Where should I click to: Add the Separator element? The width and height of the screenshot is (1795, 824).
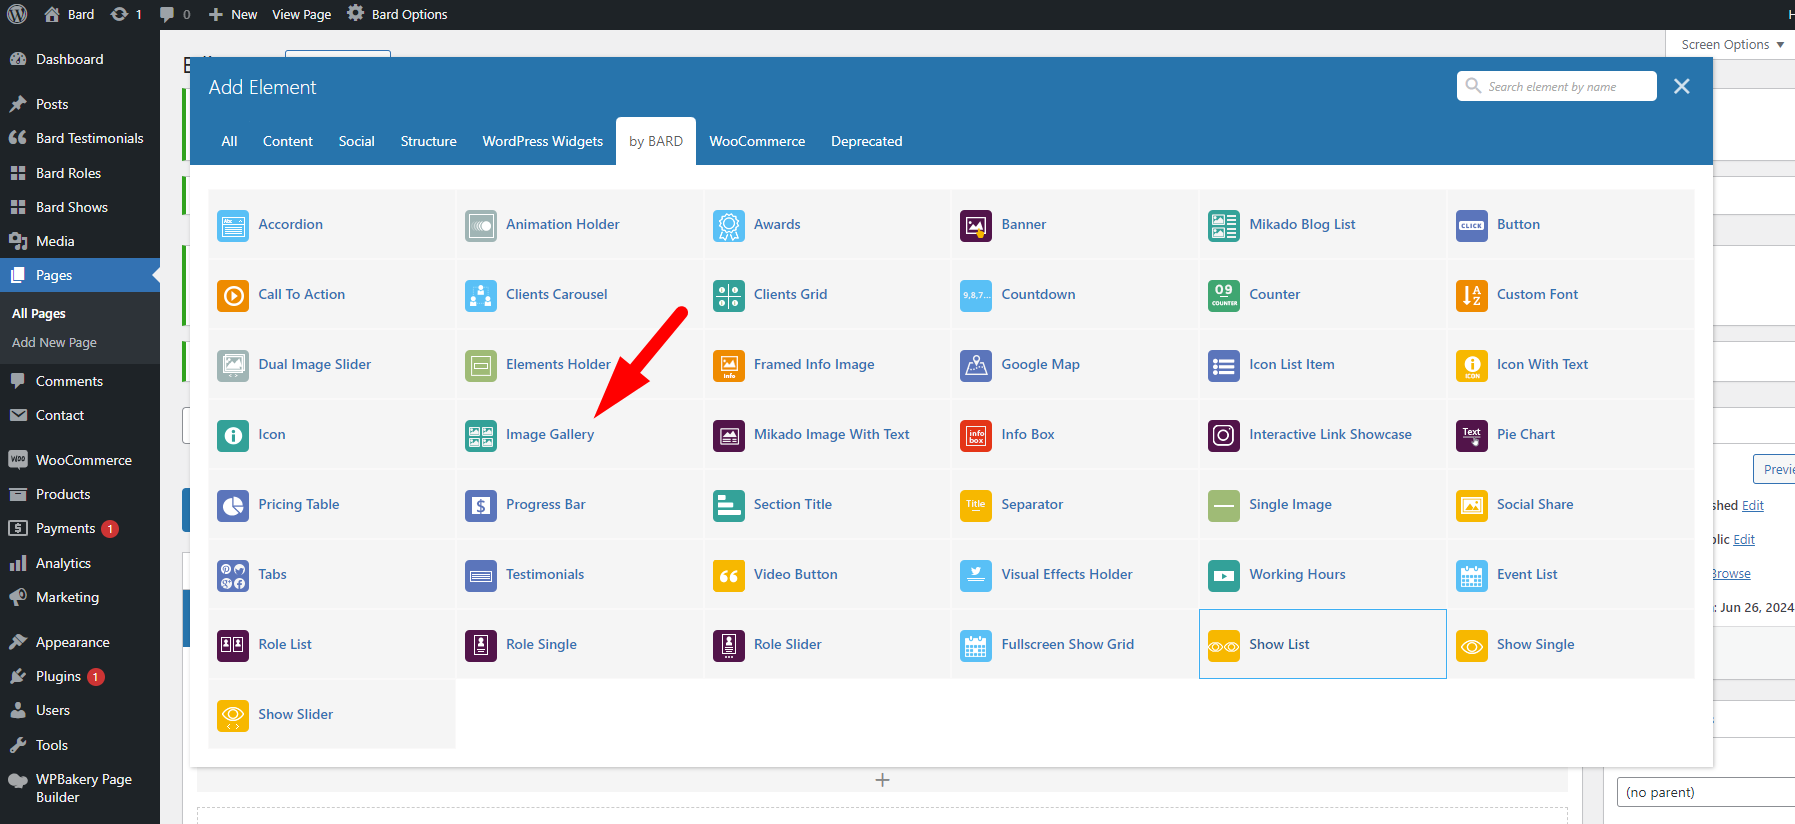pyautogui.click(x=1075, y=504)
